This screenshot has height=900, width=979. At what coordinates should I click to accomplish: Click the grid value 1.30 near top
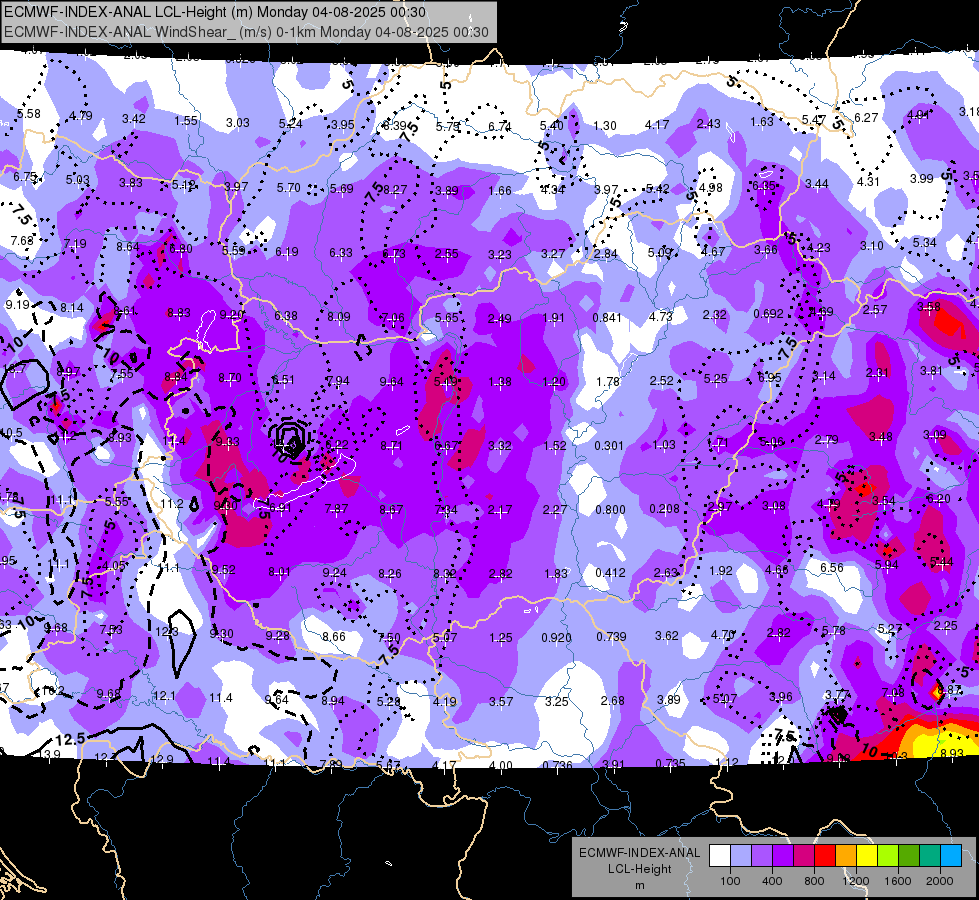(x=604, y=126)
